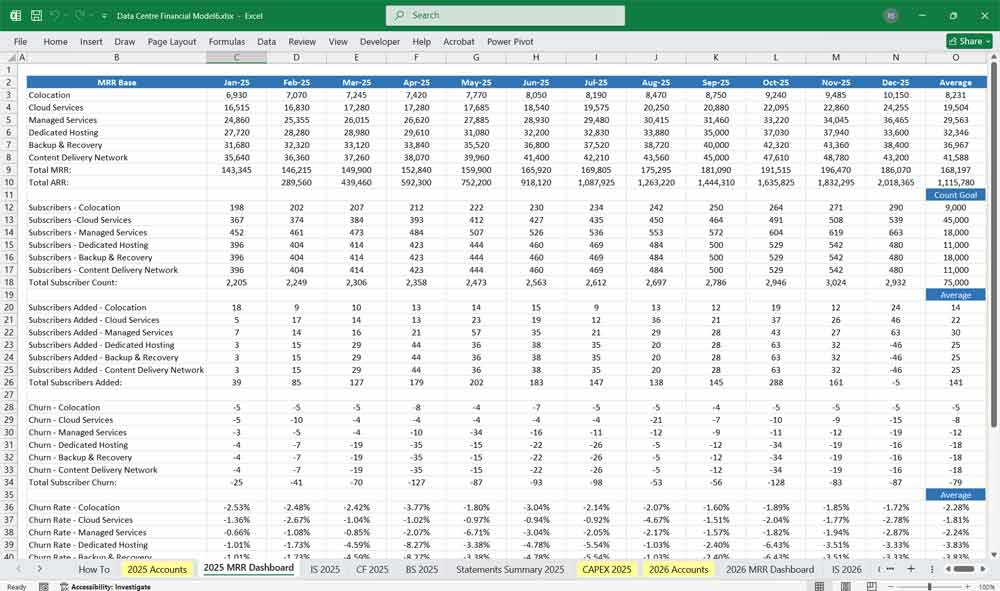1000x591 pixels.
Task: Click the Redo icon
Action: 76,15
